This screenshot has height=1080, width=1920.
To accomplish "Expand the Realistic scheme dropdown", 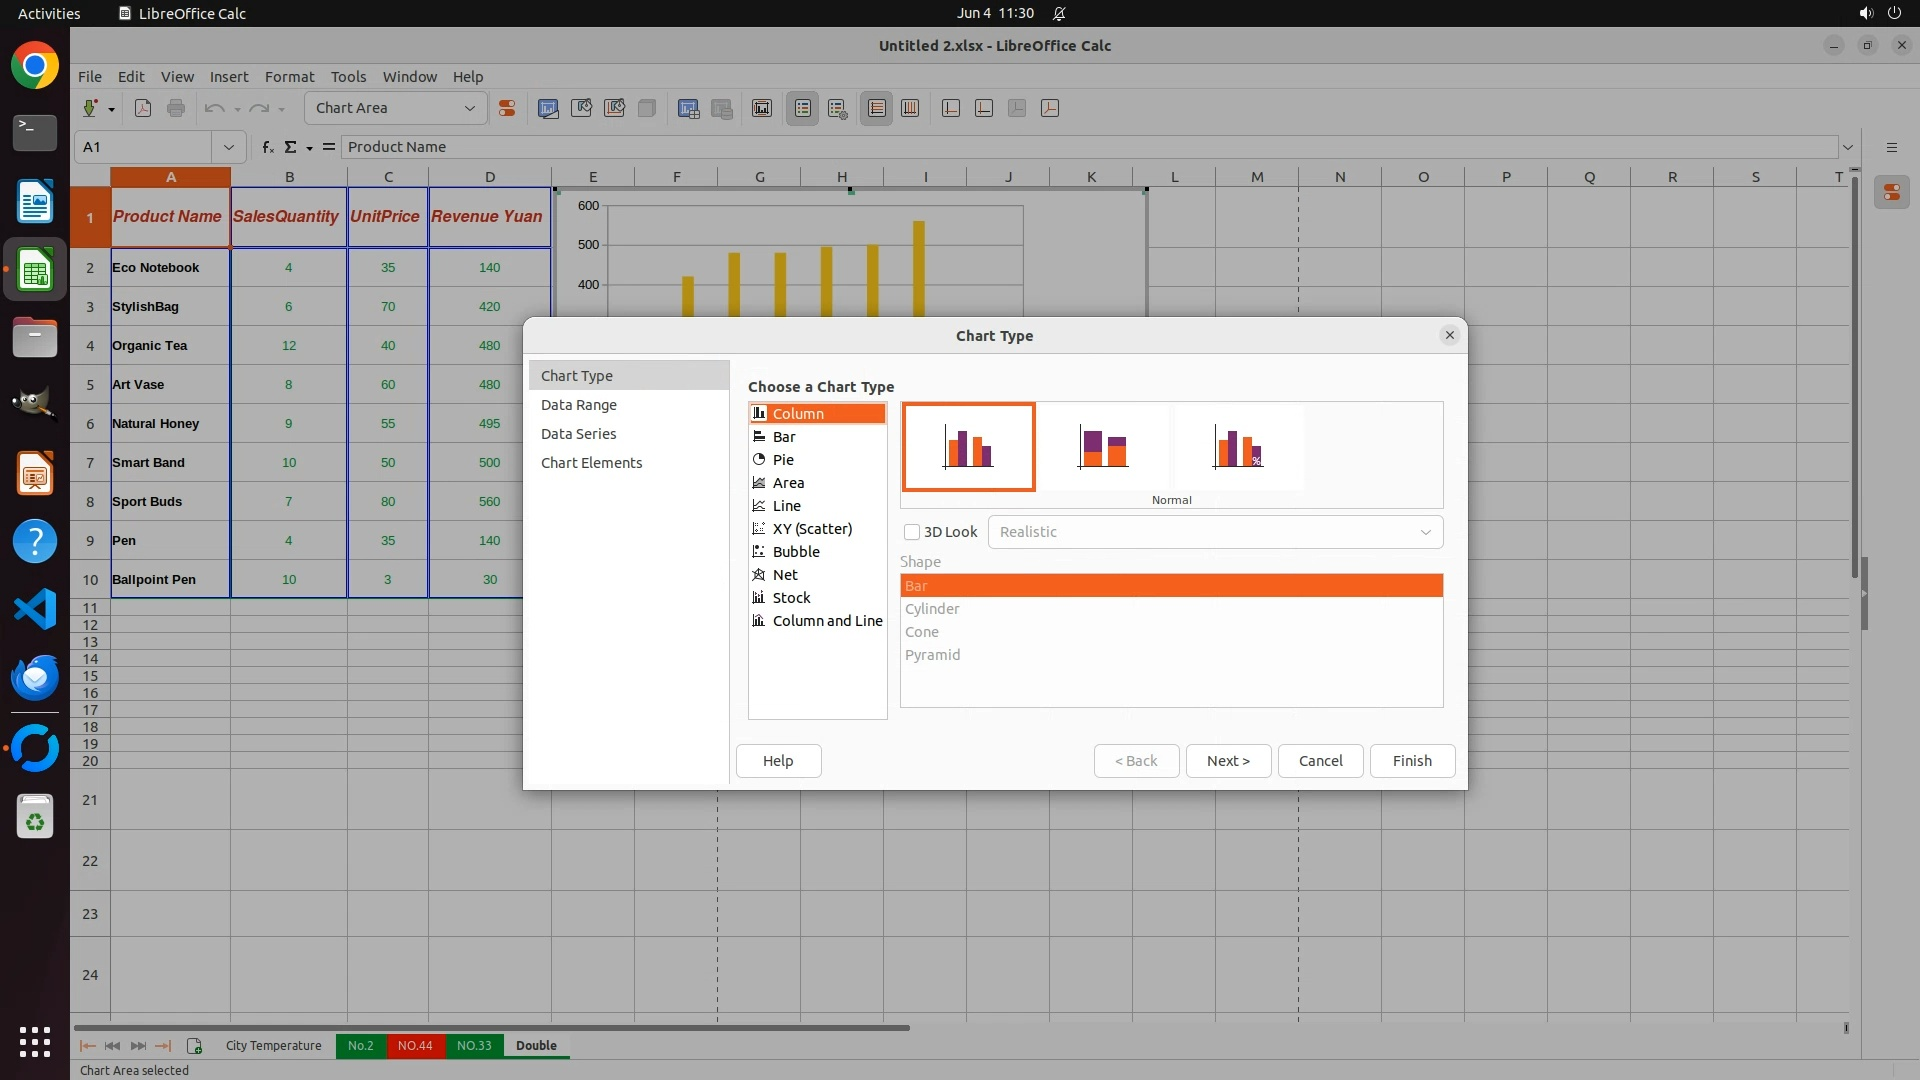I will pyautogui.click(x=1425, y=532).
